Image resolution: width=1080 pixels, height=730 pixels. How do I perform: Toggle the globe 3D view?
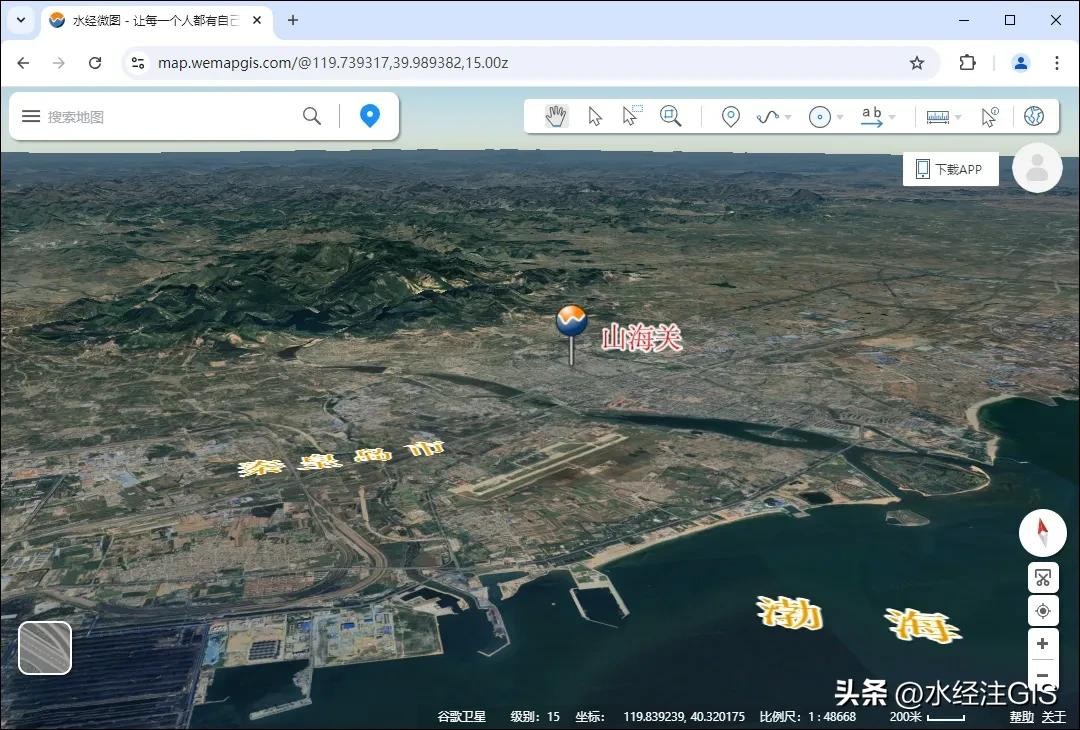click(x=1034, y=117)
